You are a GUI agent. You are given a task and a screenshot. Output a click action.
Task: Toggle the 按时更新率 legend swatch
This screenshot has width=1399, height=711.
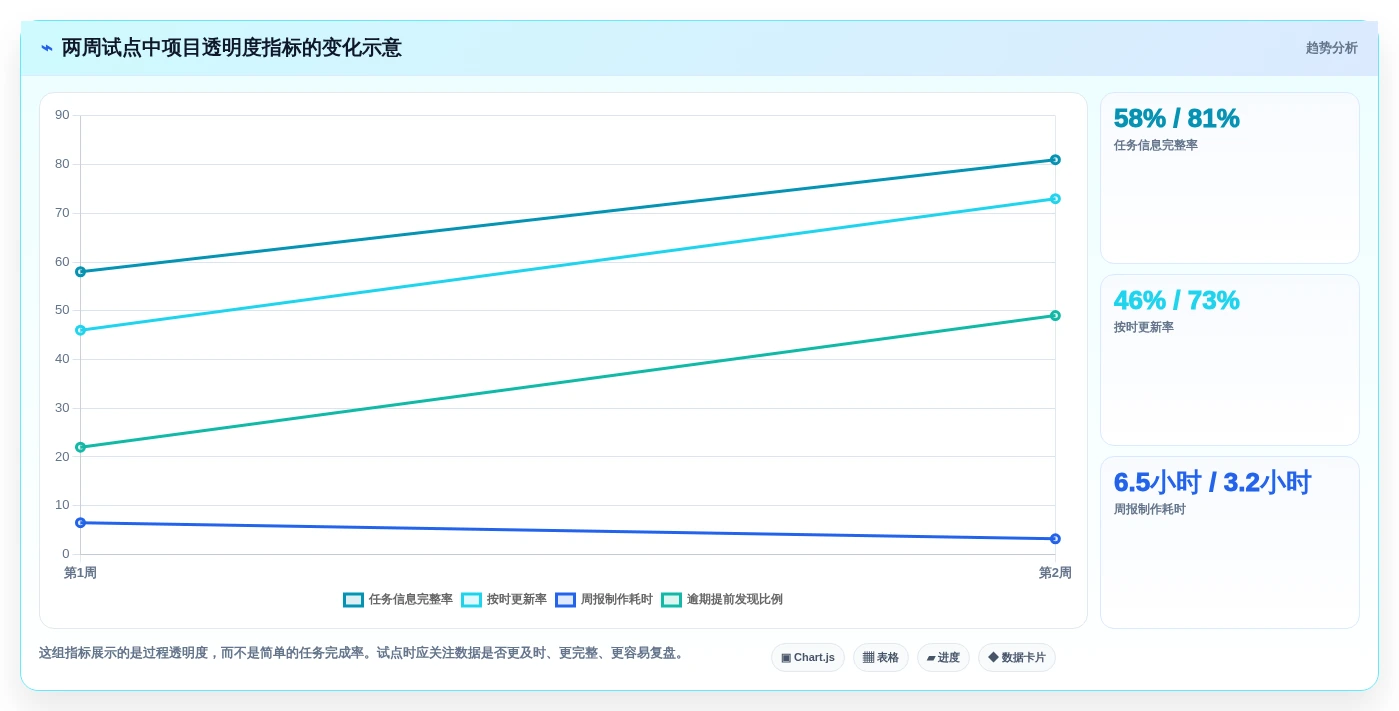pos(471,600)
